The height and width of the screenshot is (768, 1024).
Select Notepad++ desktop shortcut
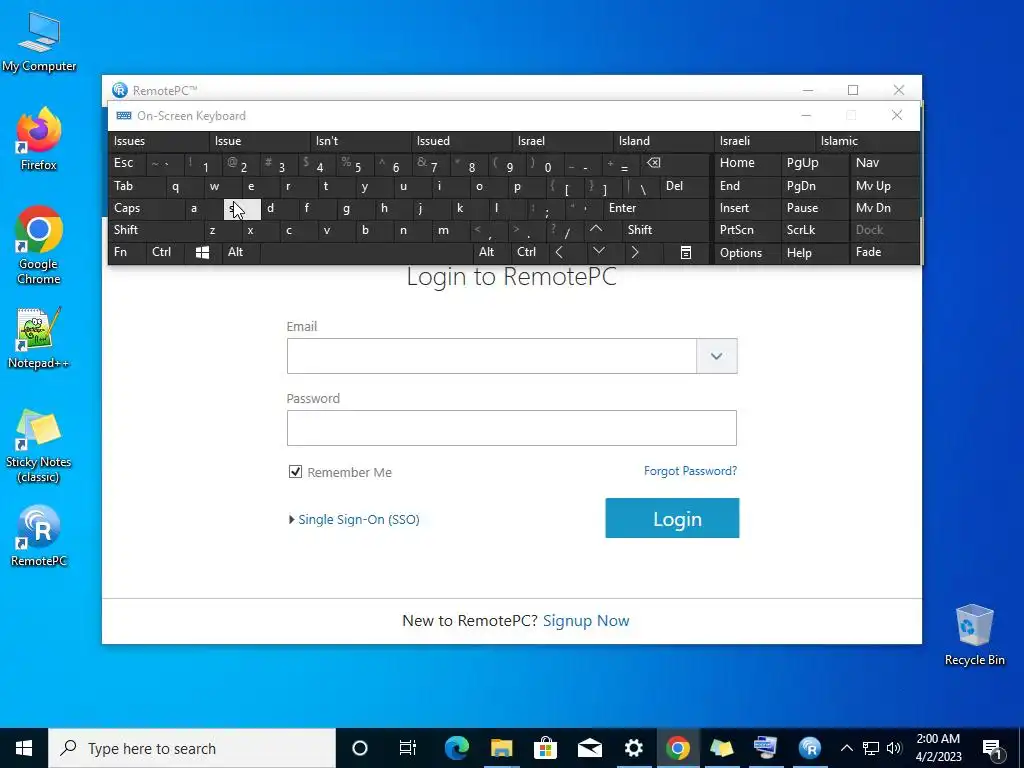[39, 338]
